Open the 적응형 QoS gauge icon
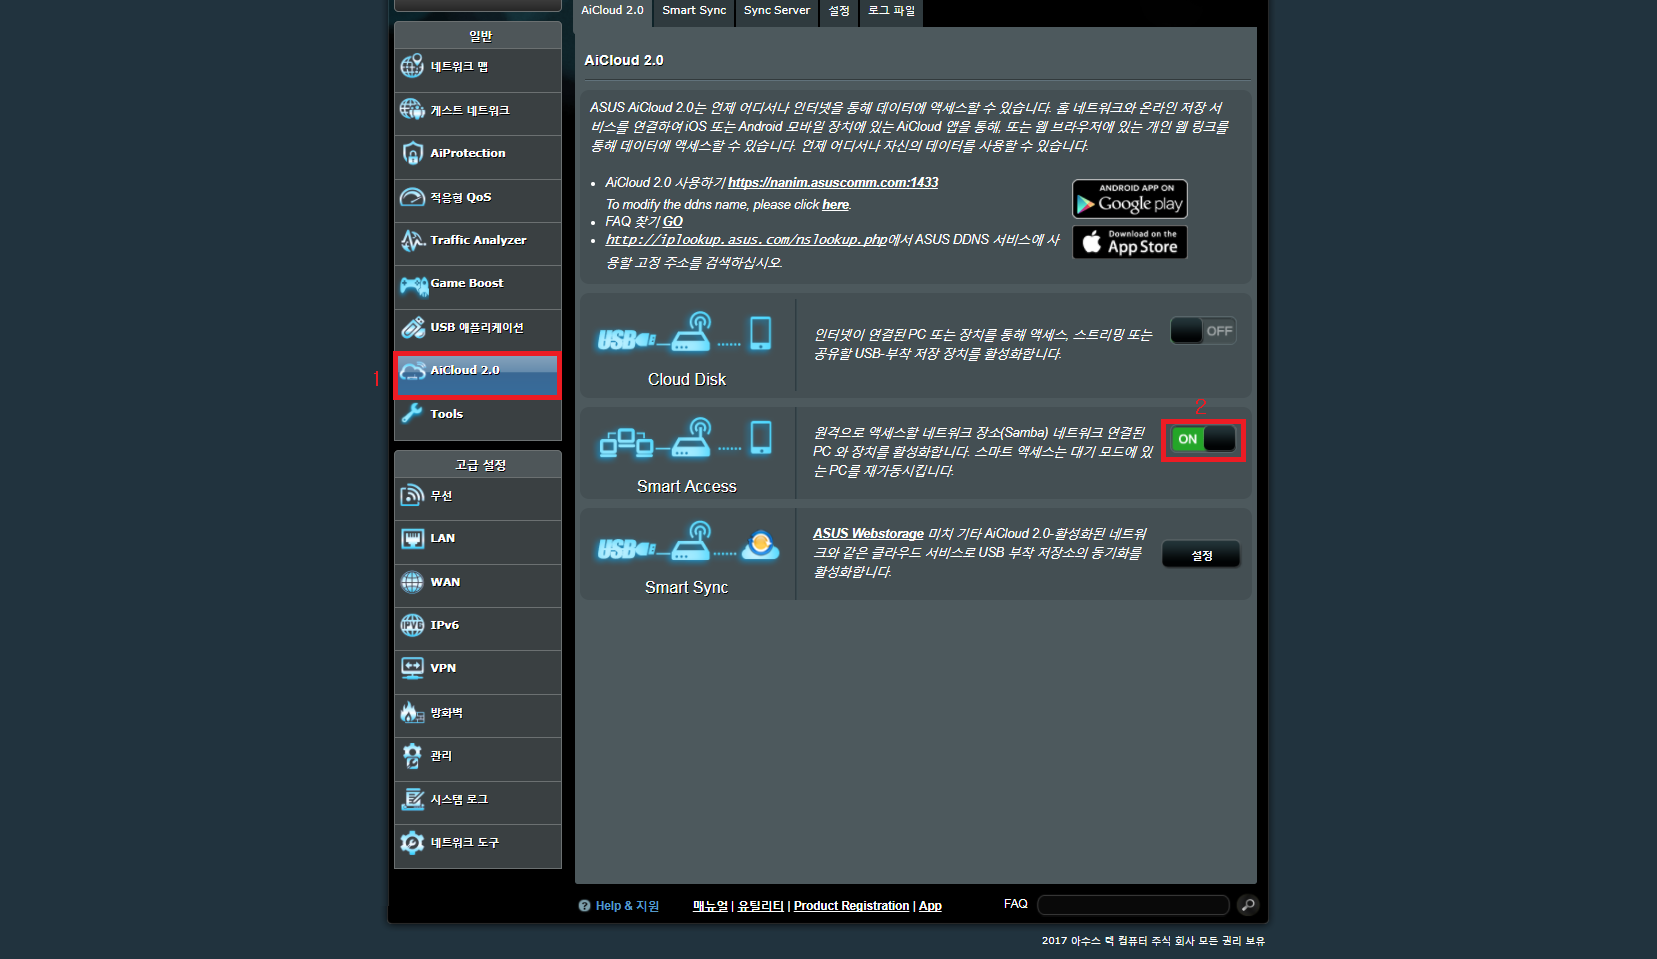Screen dimensions: 1657x959 [412, 197]
